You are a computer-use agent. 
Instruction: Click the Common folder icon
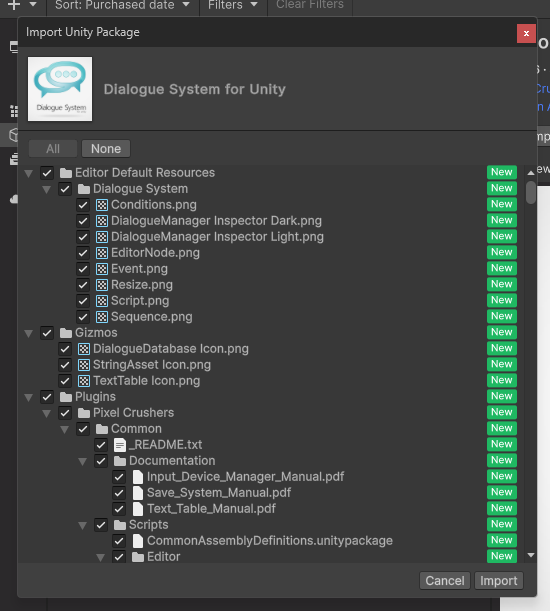(x=102, y=429)
